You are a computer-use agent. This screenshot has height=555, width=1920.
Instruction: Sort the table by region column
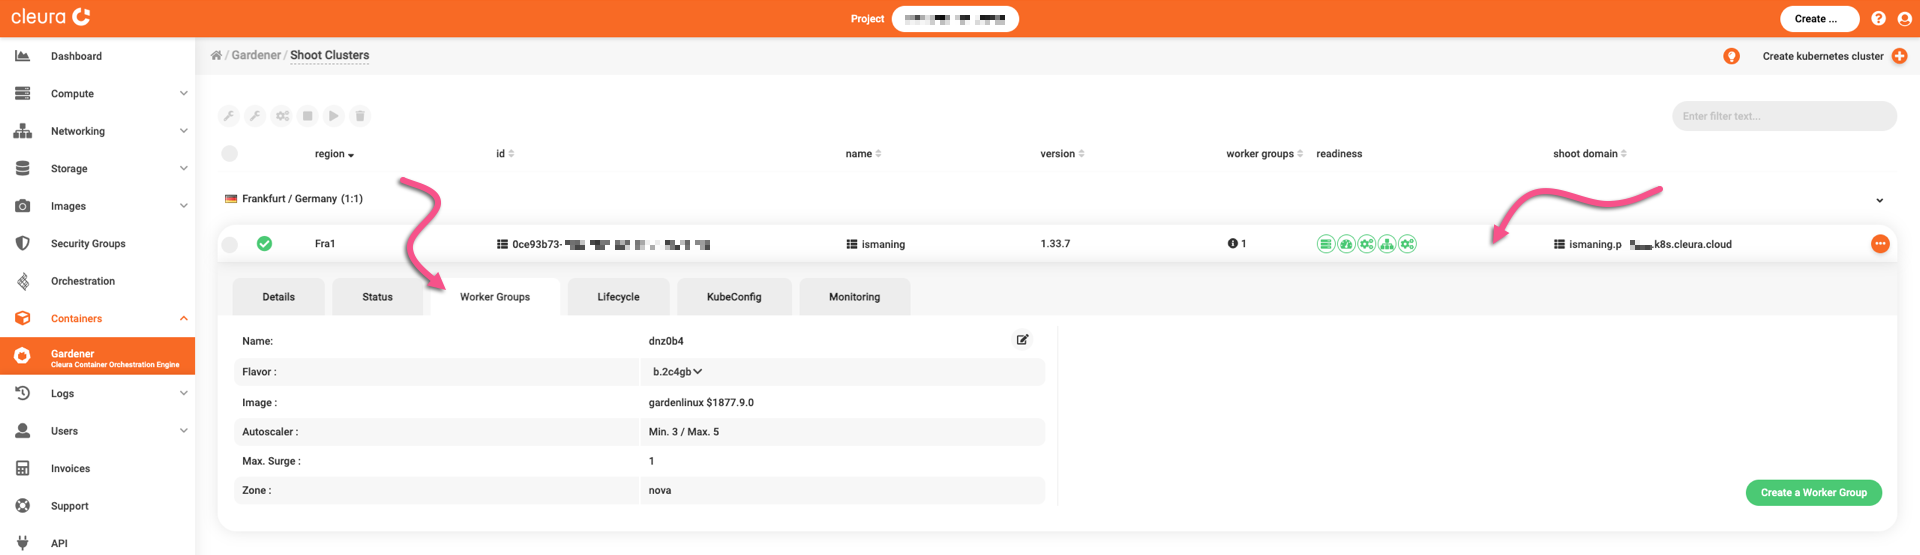(x=334, y=154)
